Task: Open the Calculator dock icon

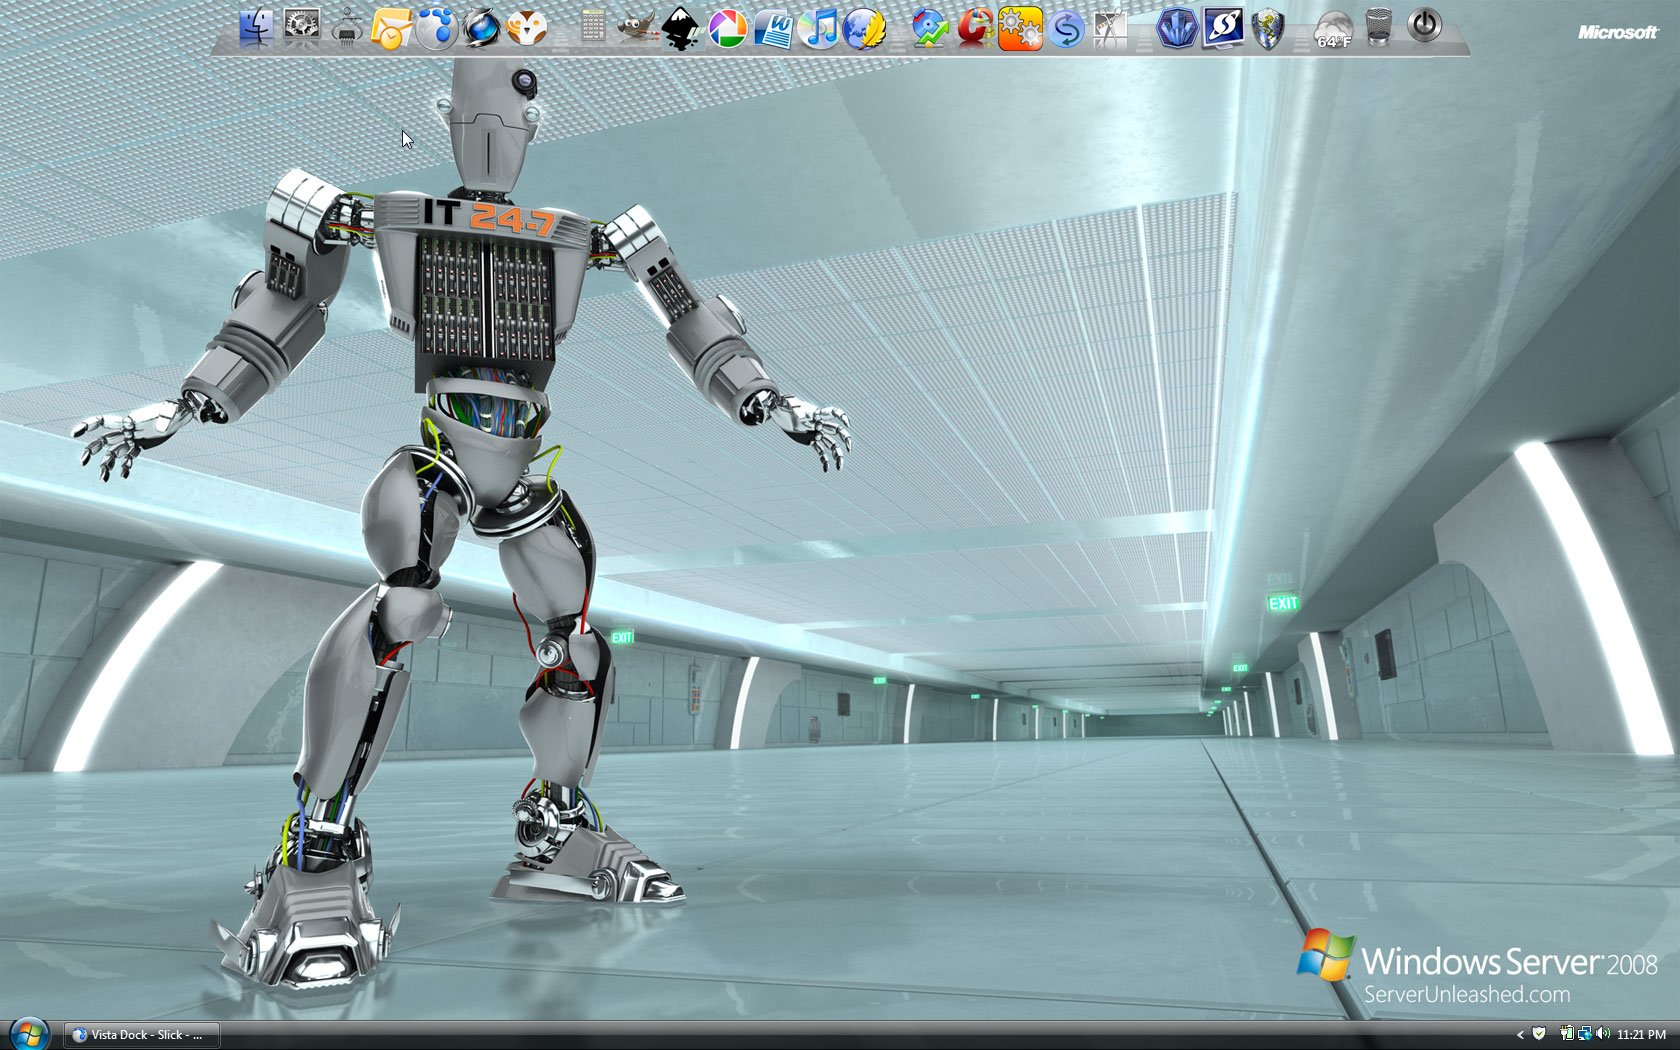Action: 592,26
